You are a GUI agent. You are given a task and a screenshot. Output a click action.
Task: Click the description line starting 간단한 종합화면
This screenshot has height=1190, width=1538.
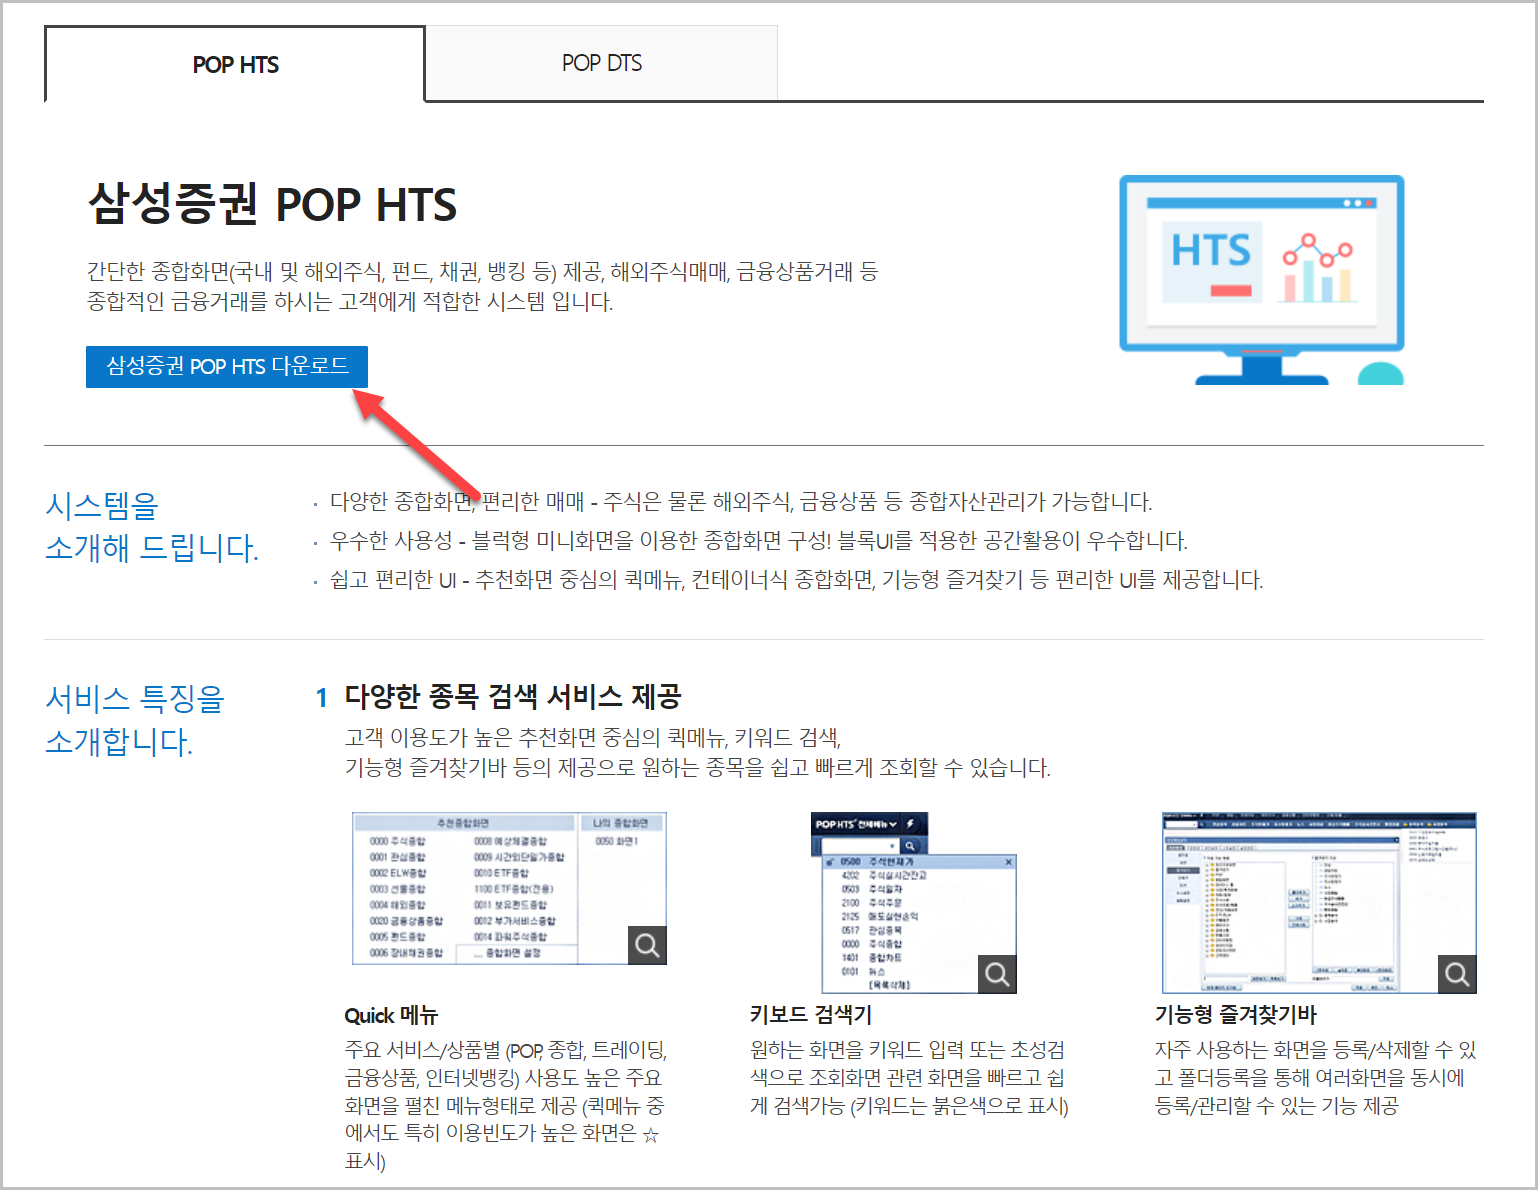(x=482, y=271)
